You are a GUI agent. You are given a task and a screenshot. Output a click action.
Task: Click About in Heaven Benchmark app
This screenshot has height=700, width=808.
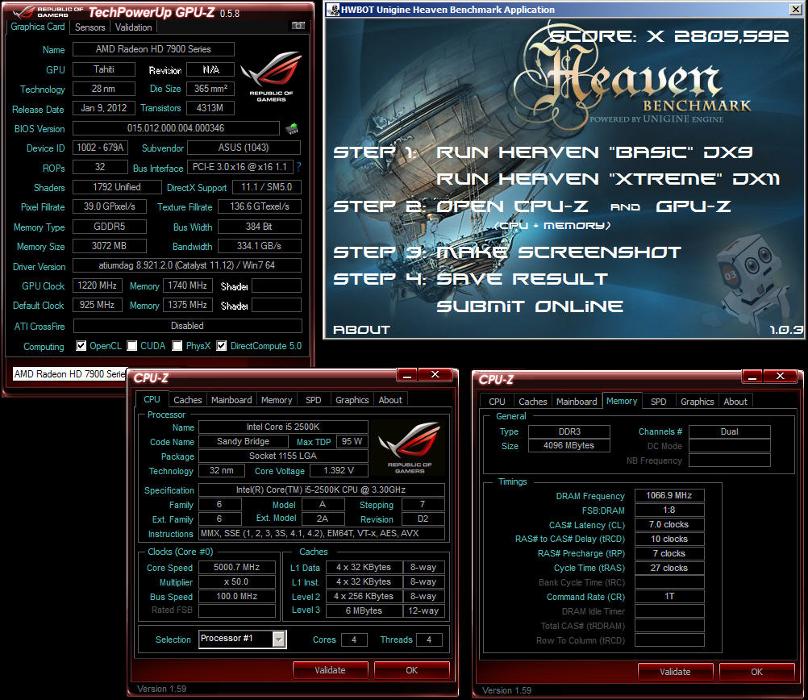click(361, 329)
